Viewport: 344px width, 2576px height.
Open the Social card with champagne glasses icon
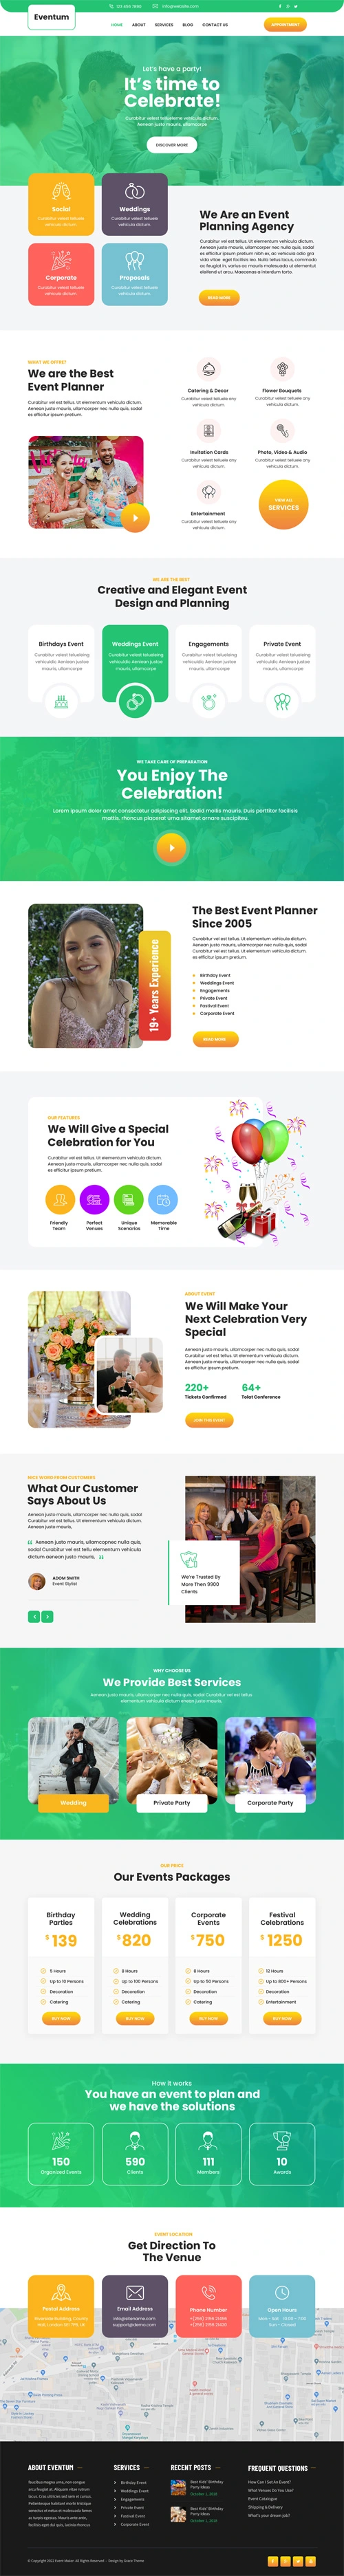61,204
